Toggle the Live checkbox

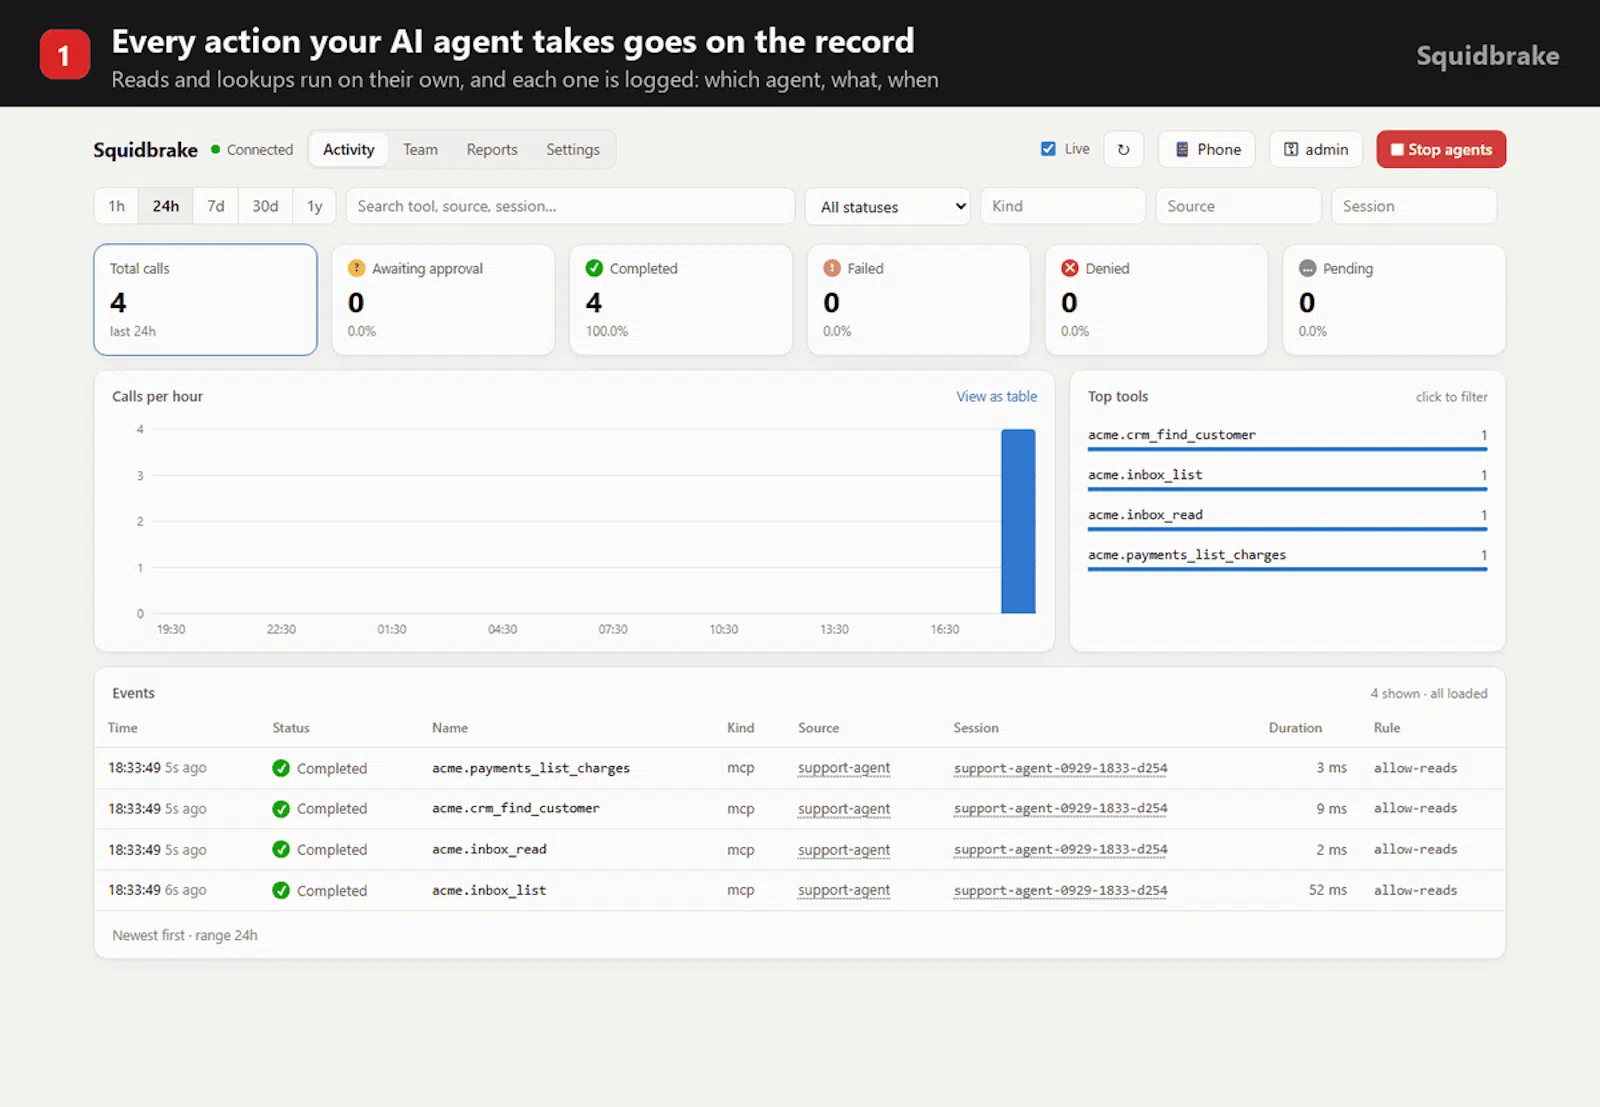pos(1048,149)
